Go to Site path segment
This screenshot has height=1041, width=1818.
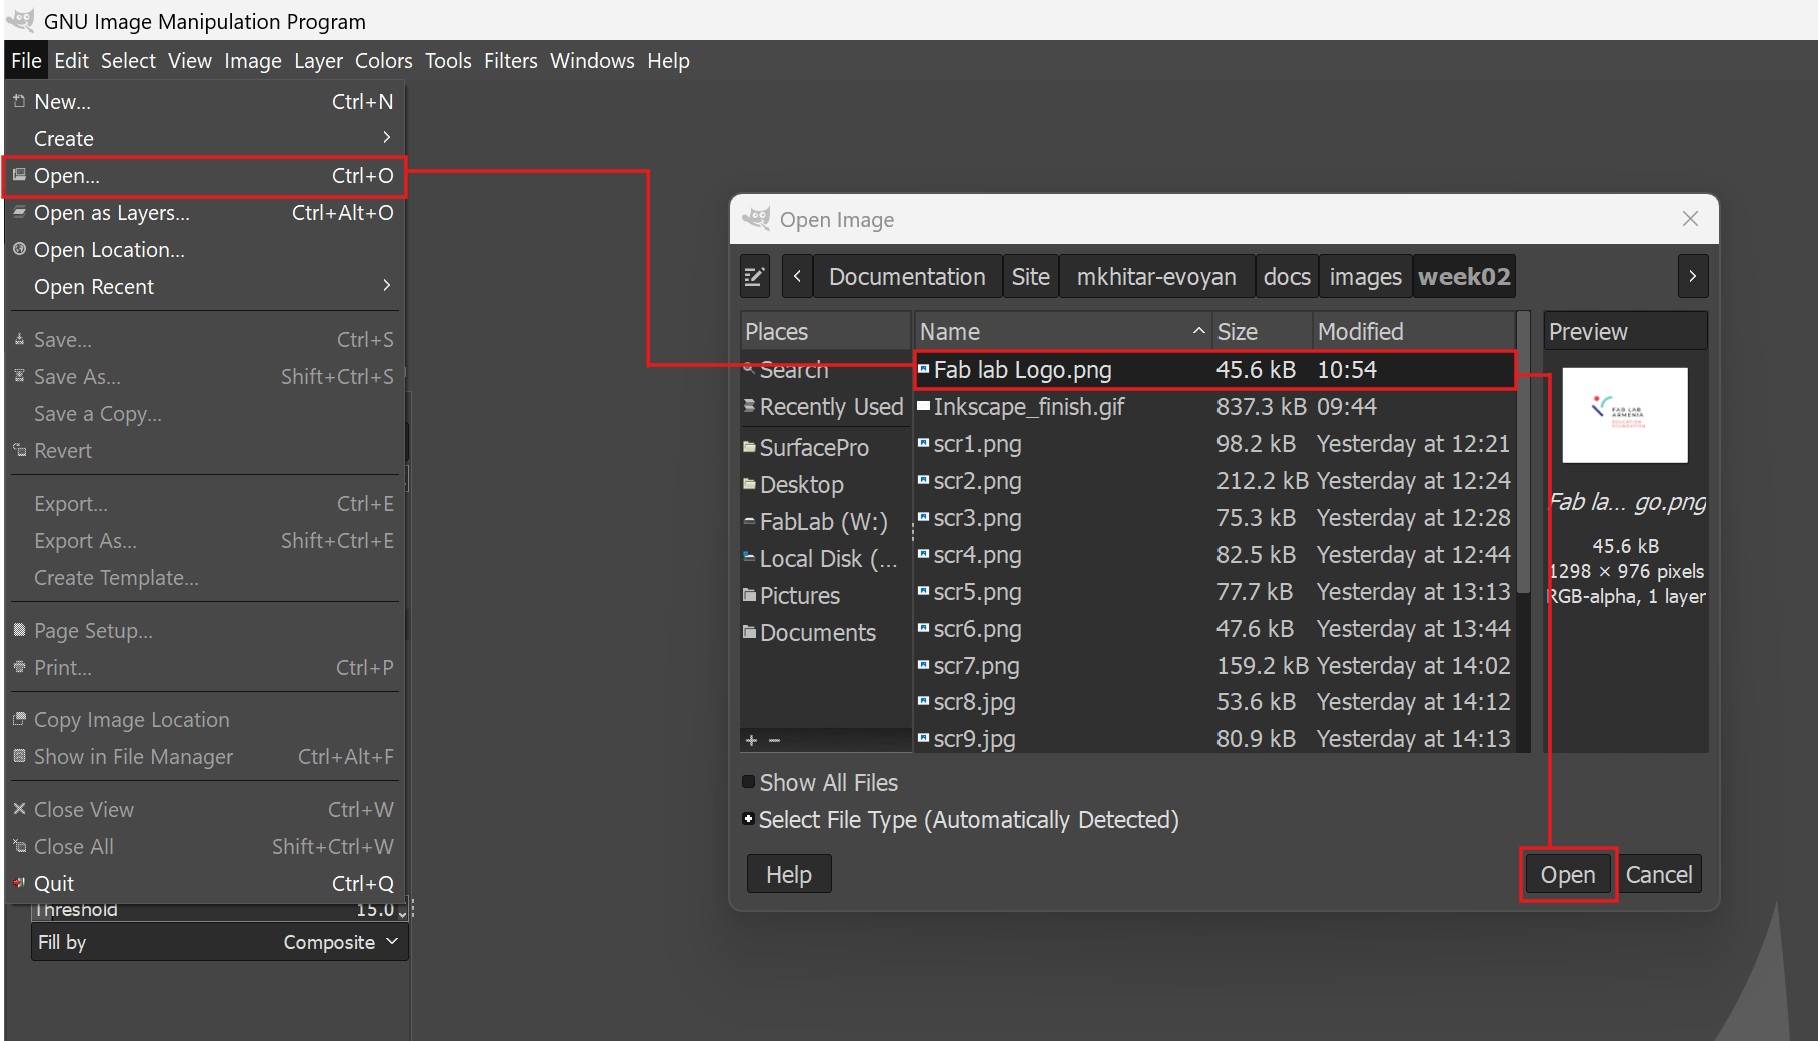coord(1031,277)
